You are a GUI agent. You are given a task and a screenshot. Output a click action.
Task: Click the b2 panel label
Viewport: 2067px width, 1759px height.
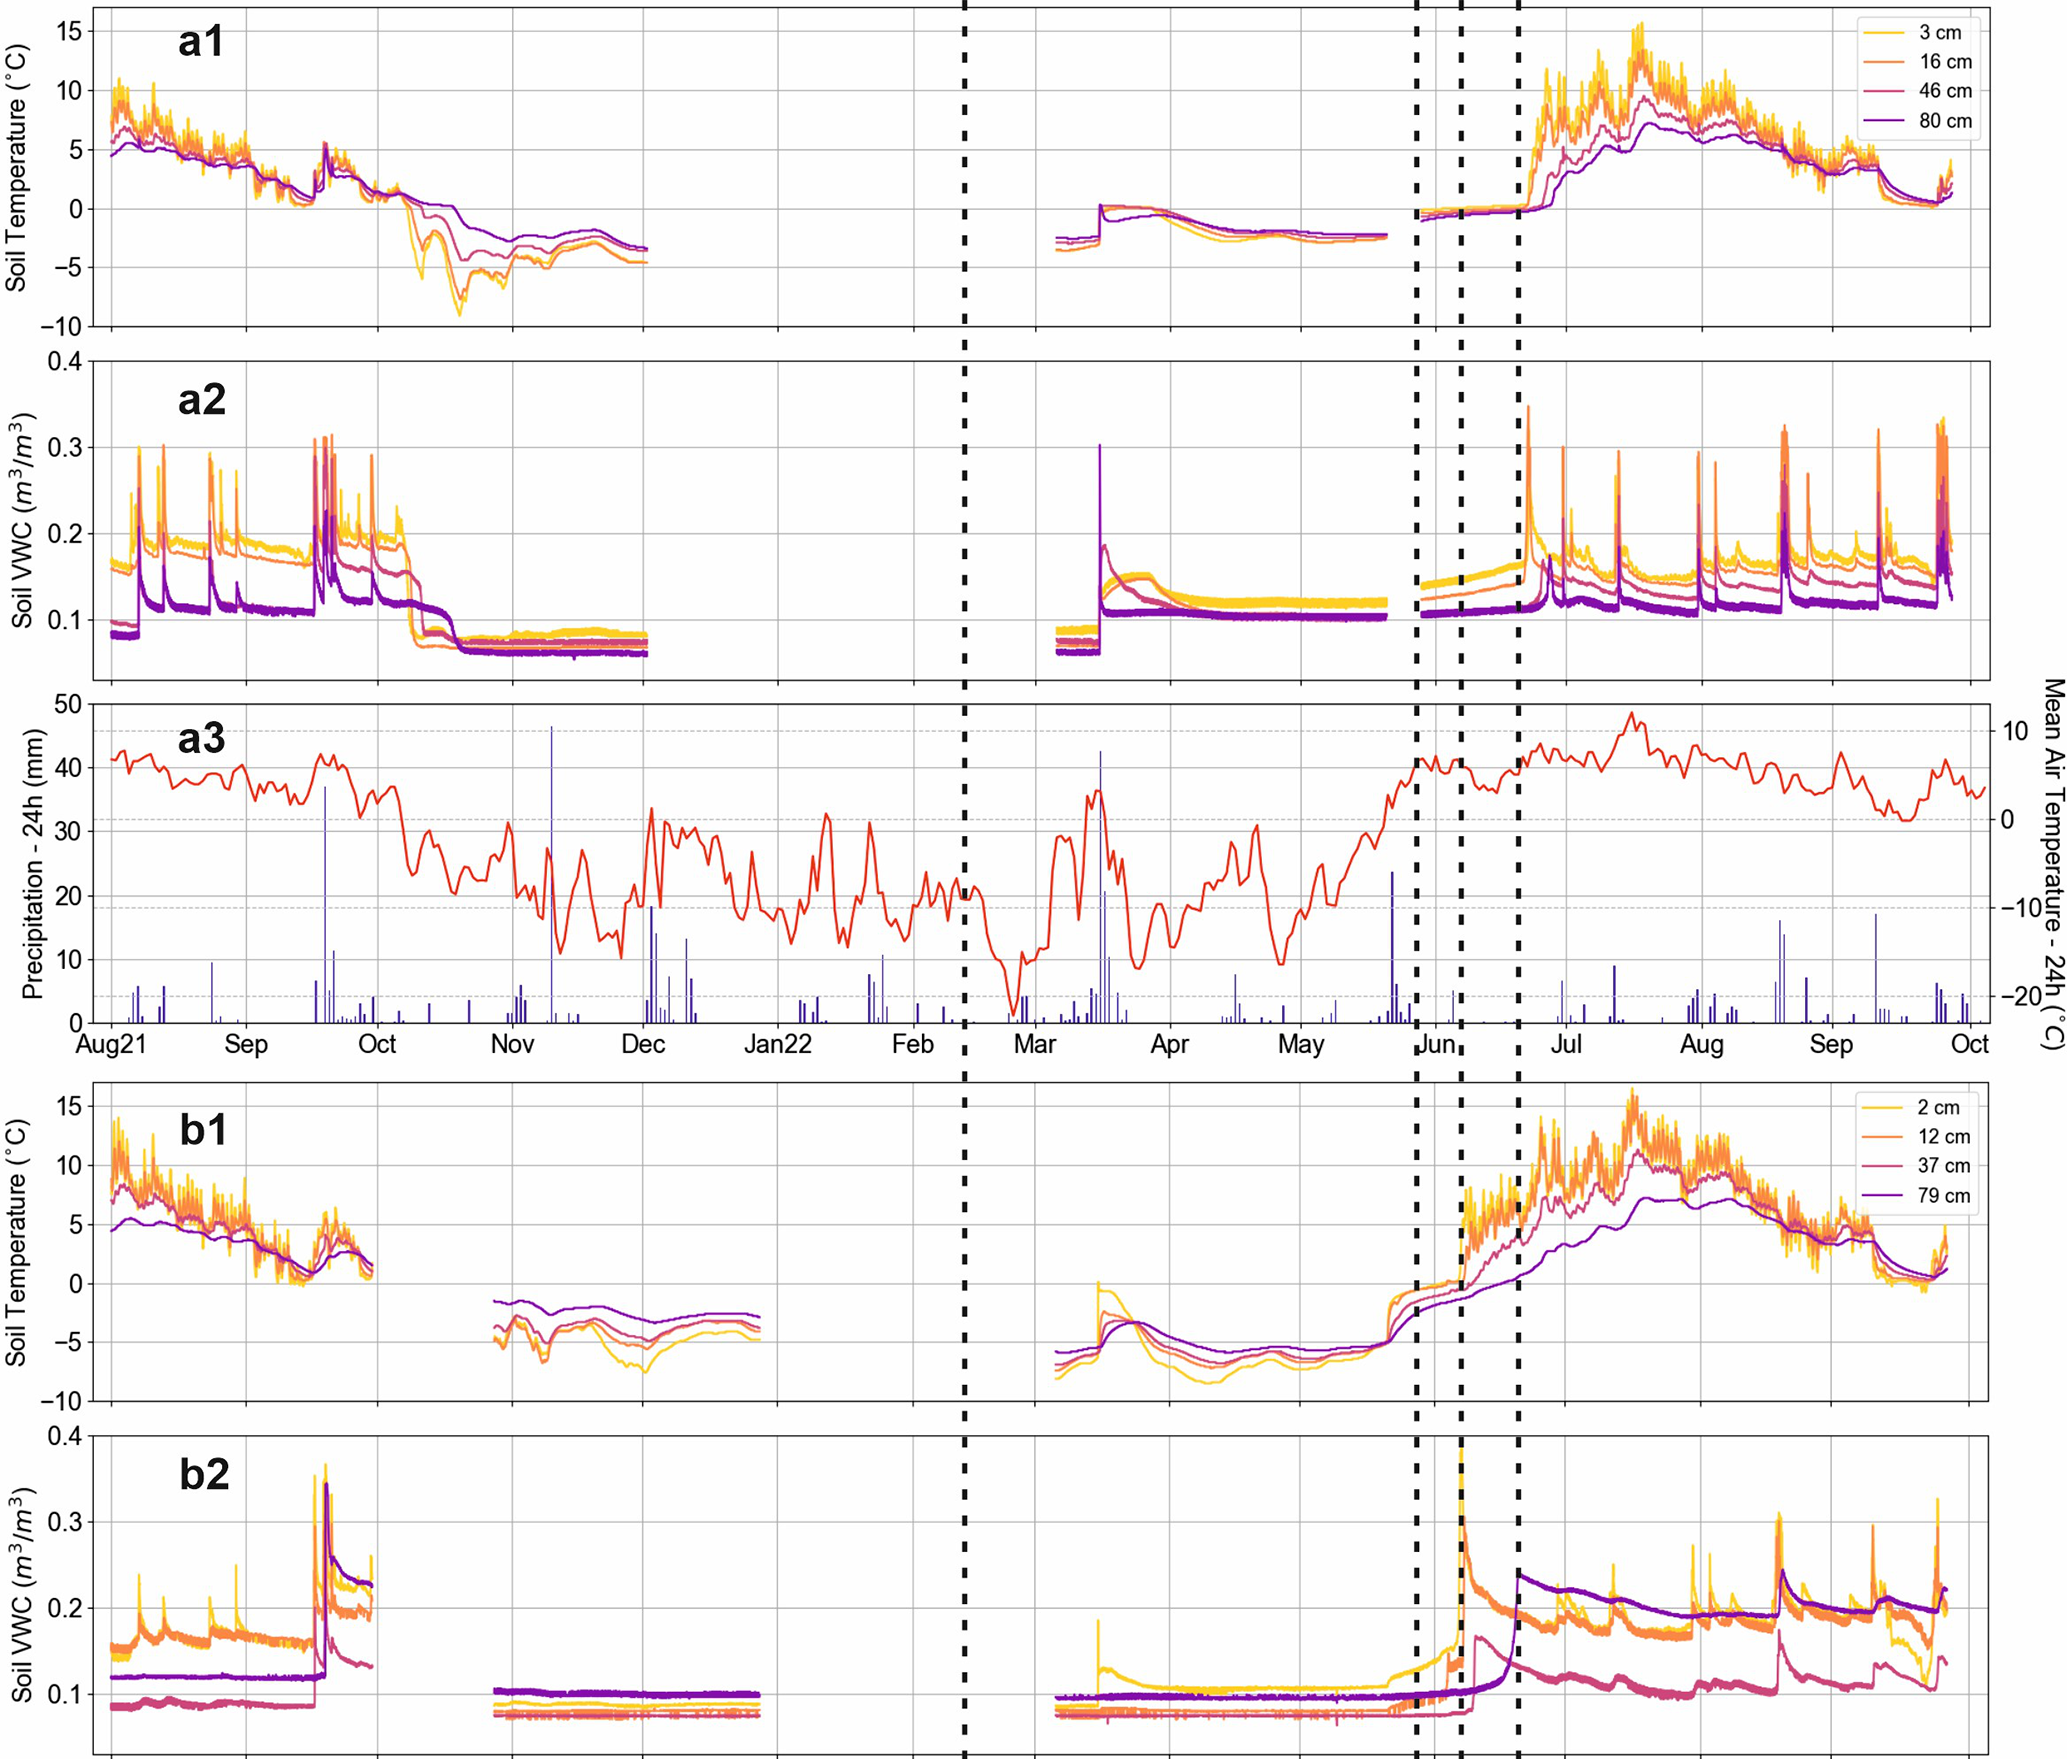point(204,1474)
